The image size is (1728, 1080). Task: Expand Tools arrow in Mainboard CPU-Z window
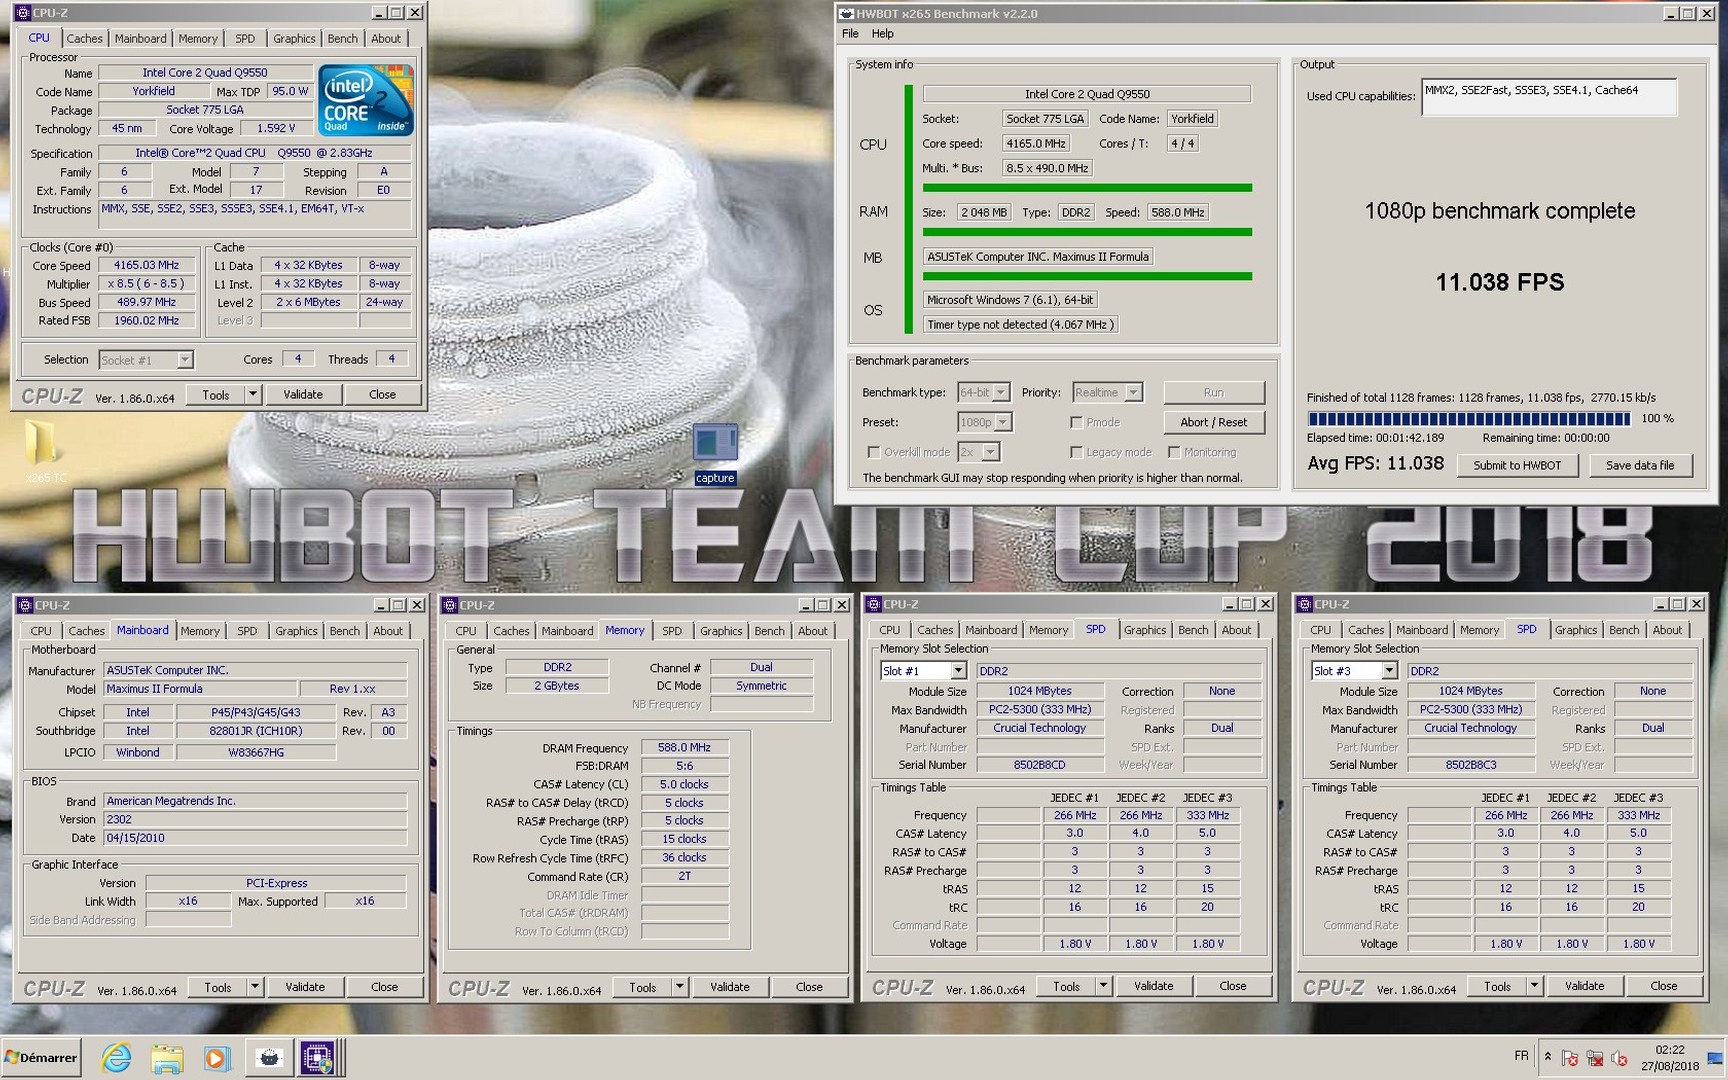point(255,987)
